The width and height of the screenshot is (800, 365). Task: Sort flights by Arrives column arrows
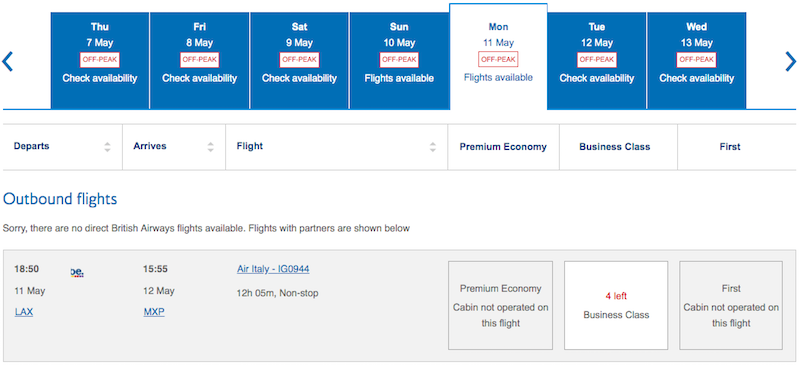pos(211,147)
